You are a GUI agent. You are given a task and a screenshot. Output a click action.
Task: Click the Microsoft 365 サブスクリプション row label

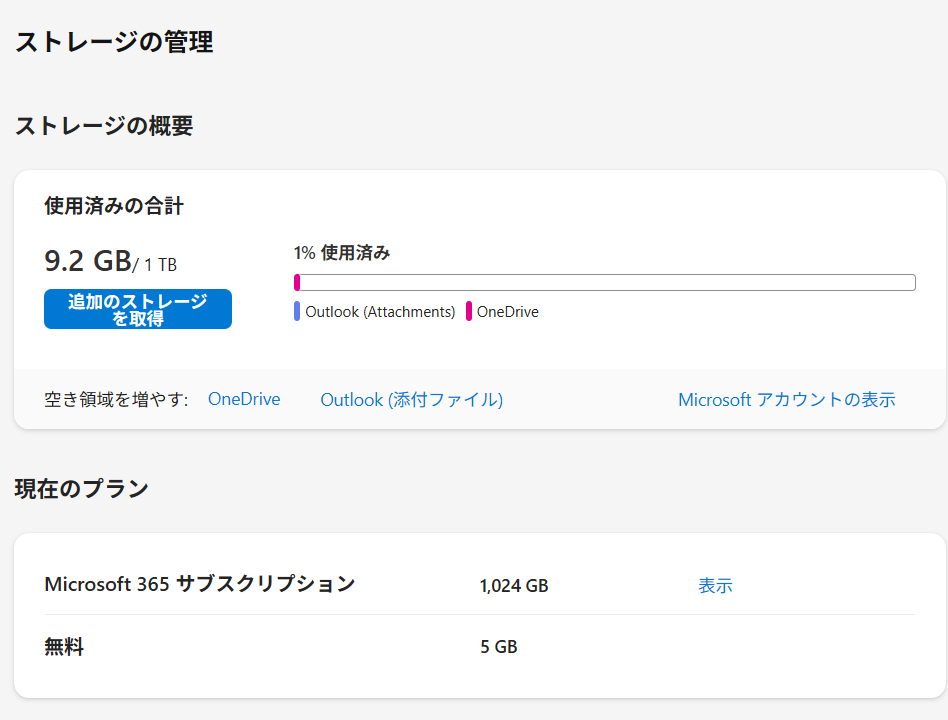point(200,584)
